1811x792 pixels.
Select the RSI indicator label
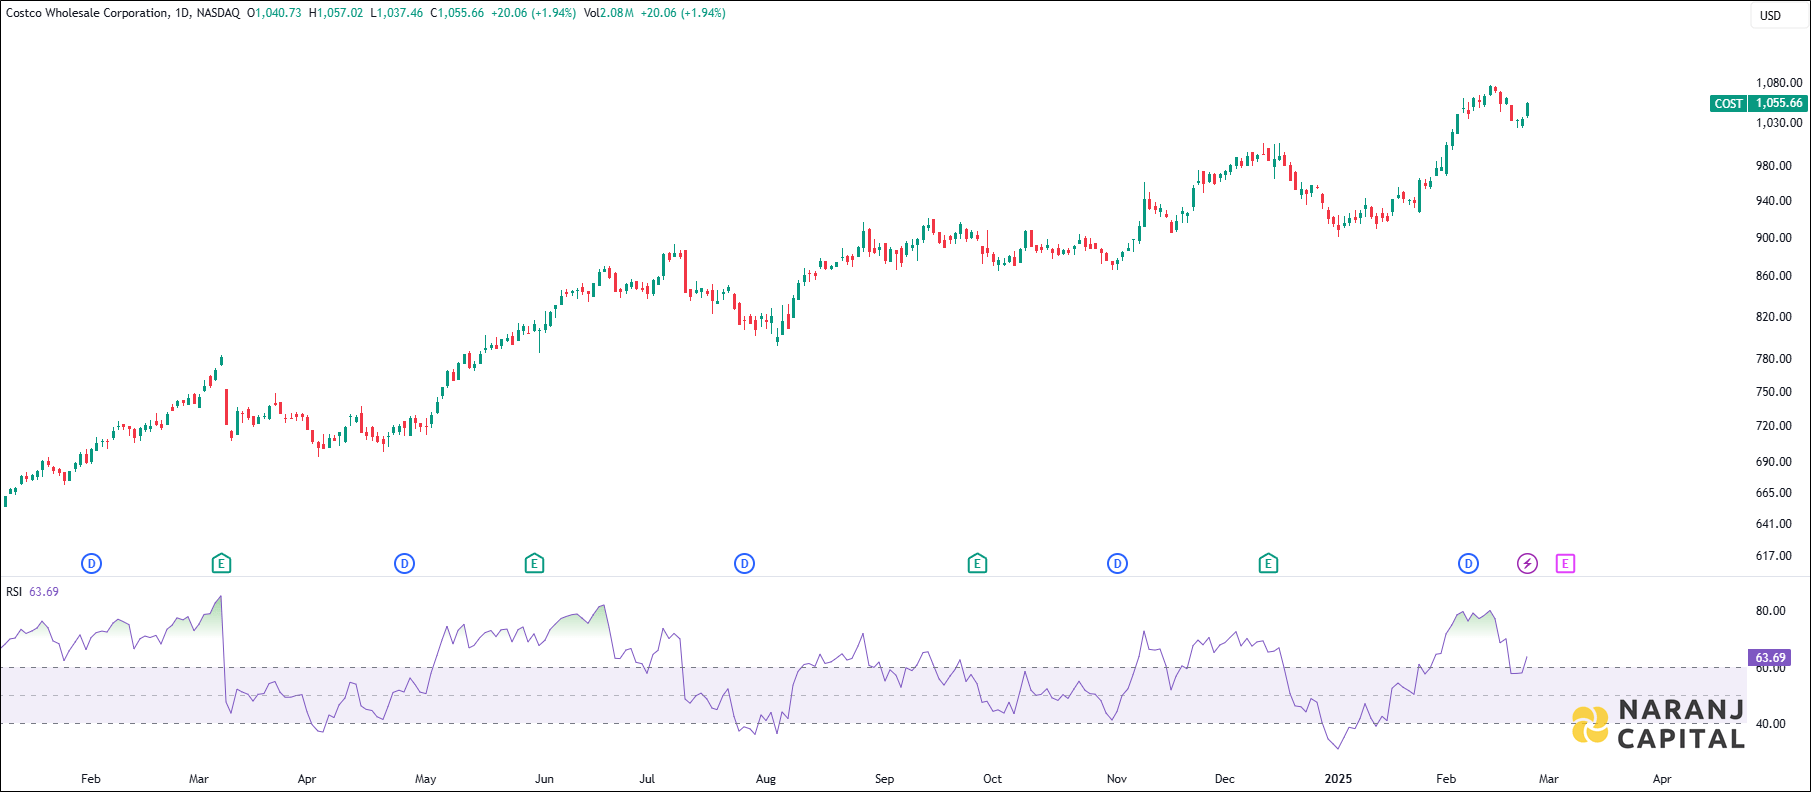14,592
